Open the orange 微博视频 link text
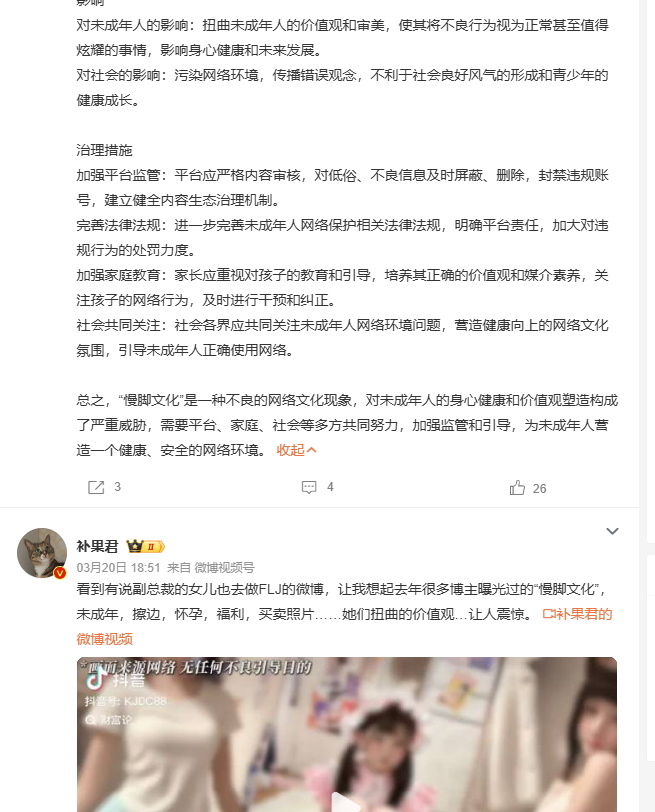The height and width of the screenshot is (812, 655). (x=105, y=639)
